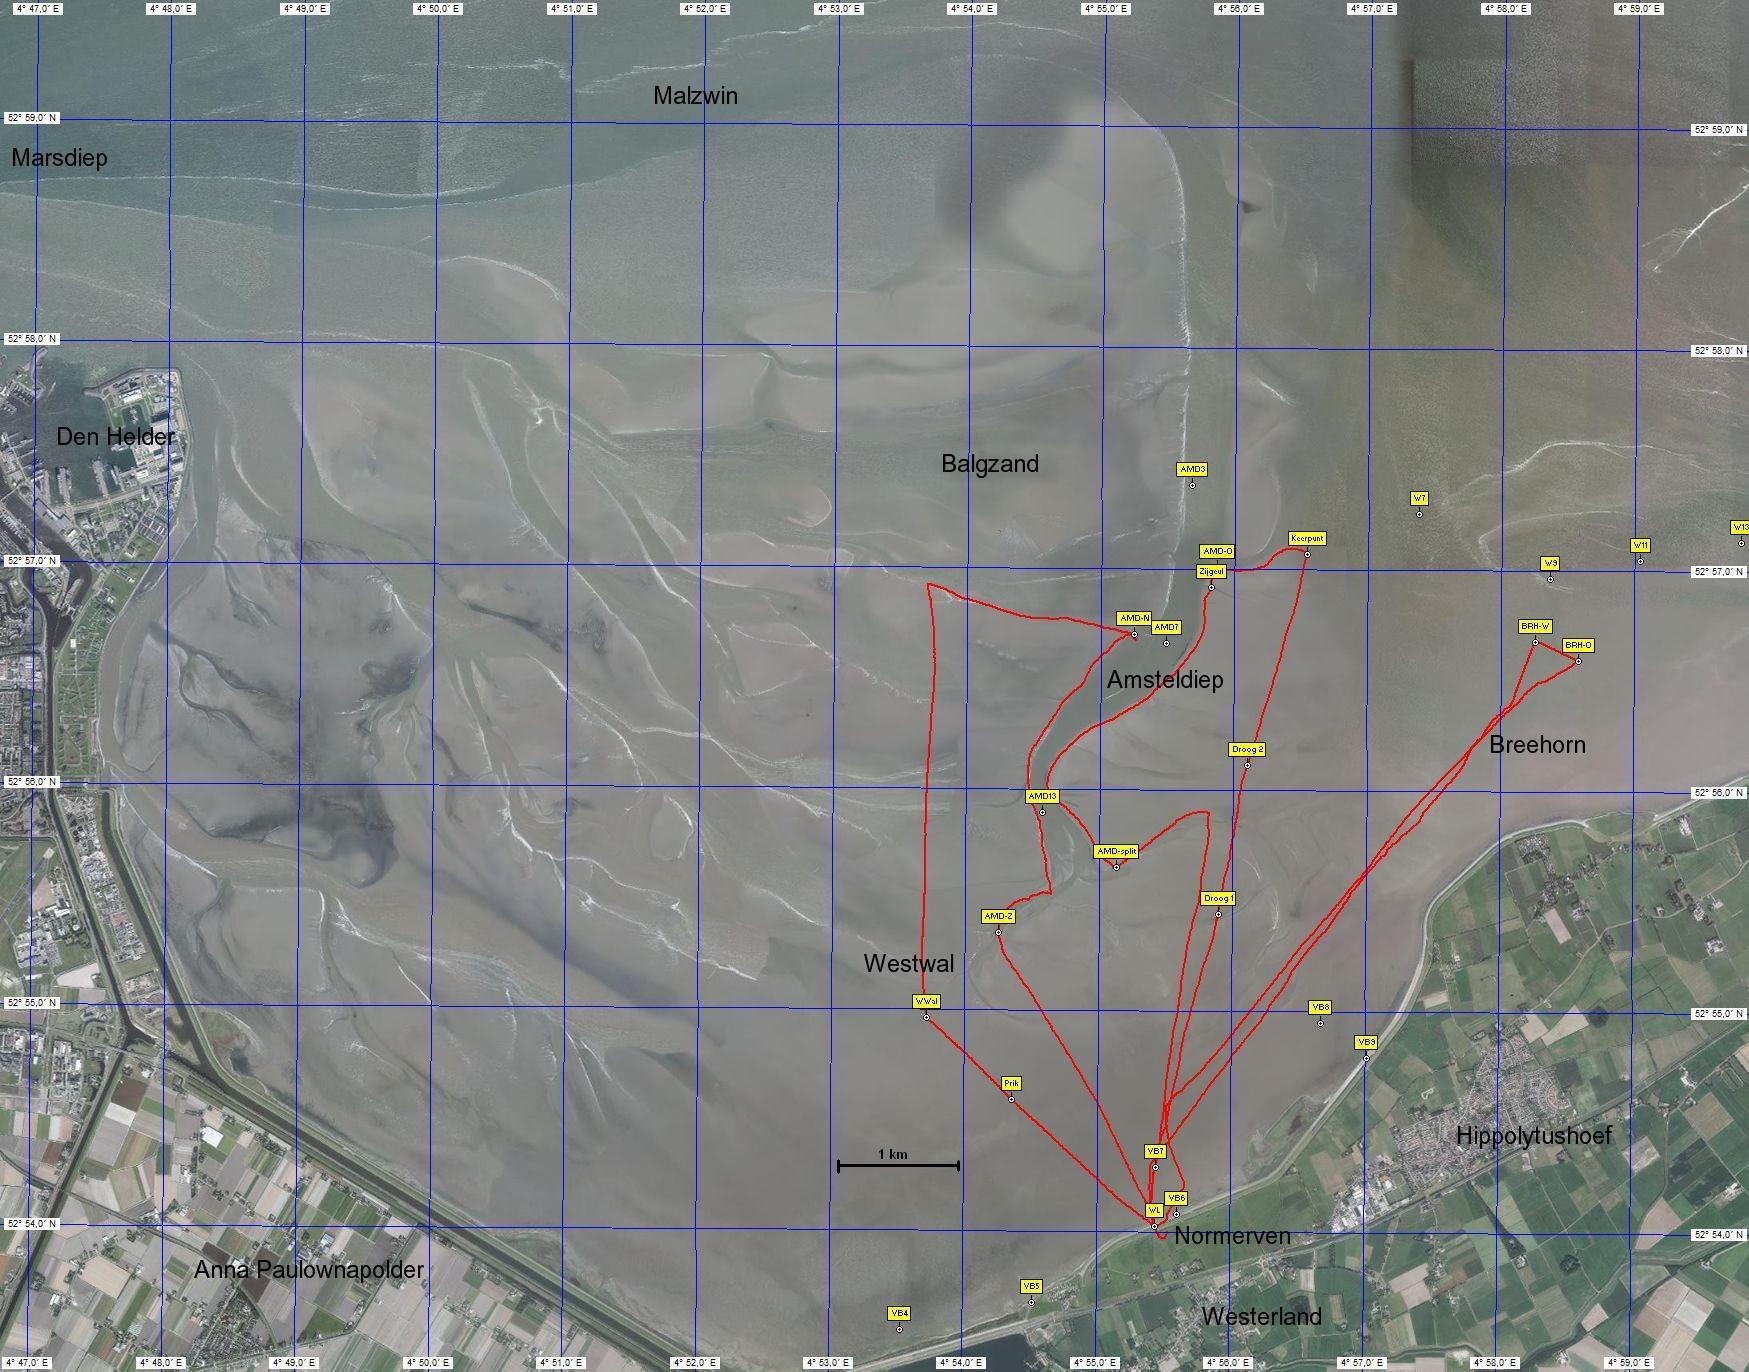
Task: Click the BRH-W waypoint label
Action: coord(1535,627)
